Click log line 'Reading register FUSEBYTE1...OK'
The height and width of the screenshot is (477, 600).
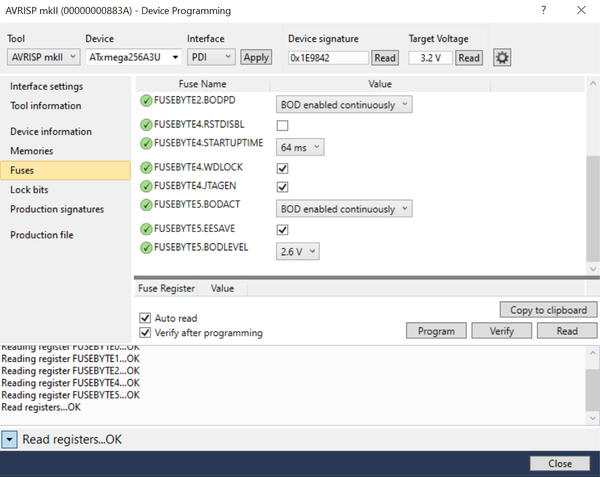click(71, 359)
